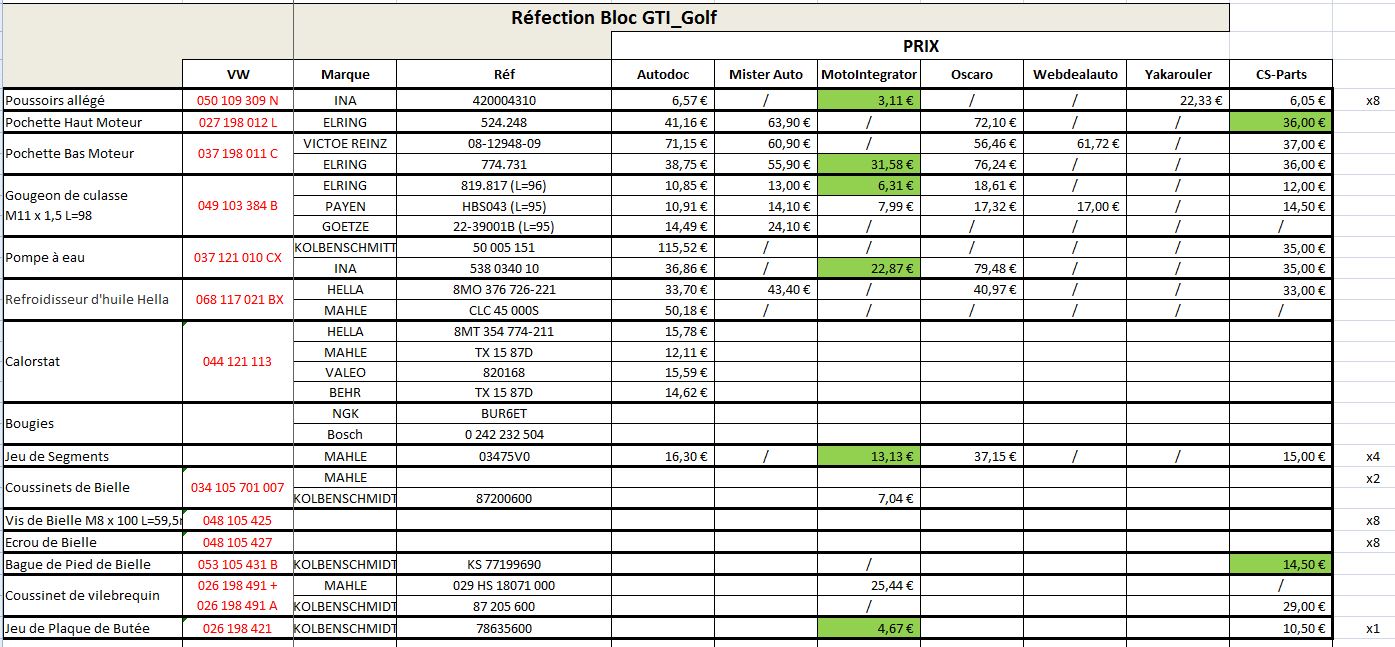This screenshot has width=1395, height=647.
Task: Select the green "36,00 €" CS-Parts cell
Action: point(1282,122)
